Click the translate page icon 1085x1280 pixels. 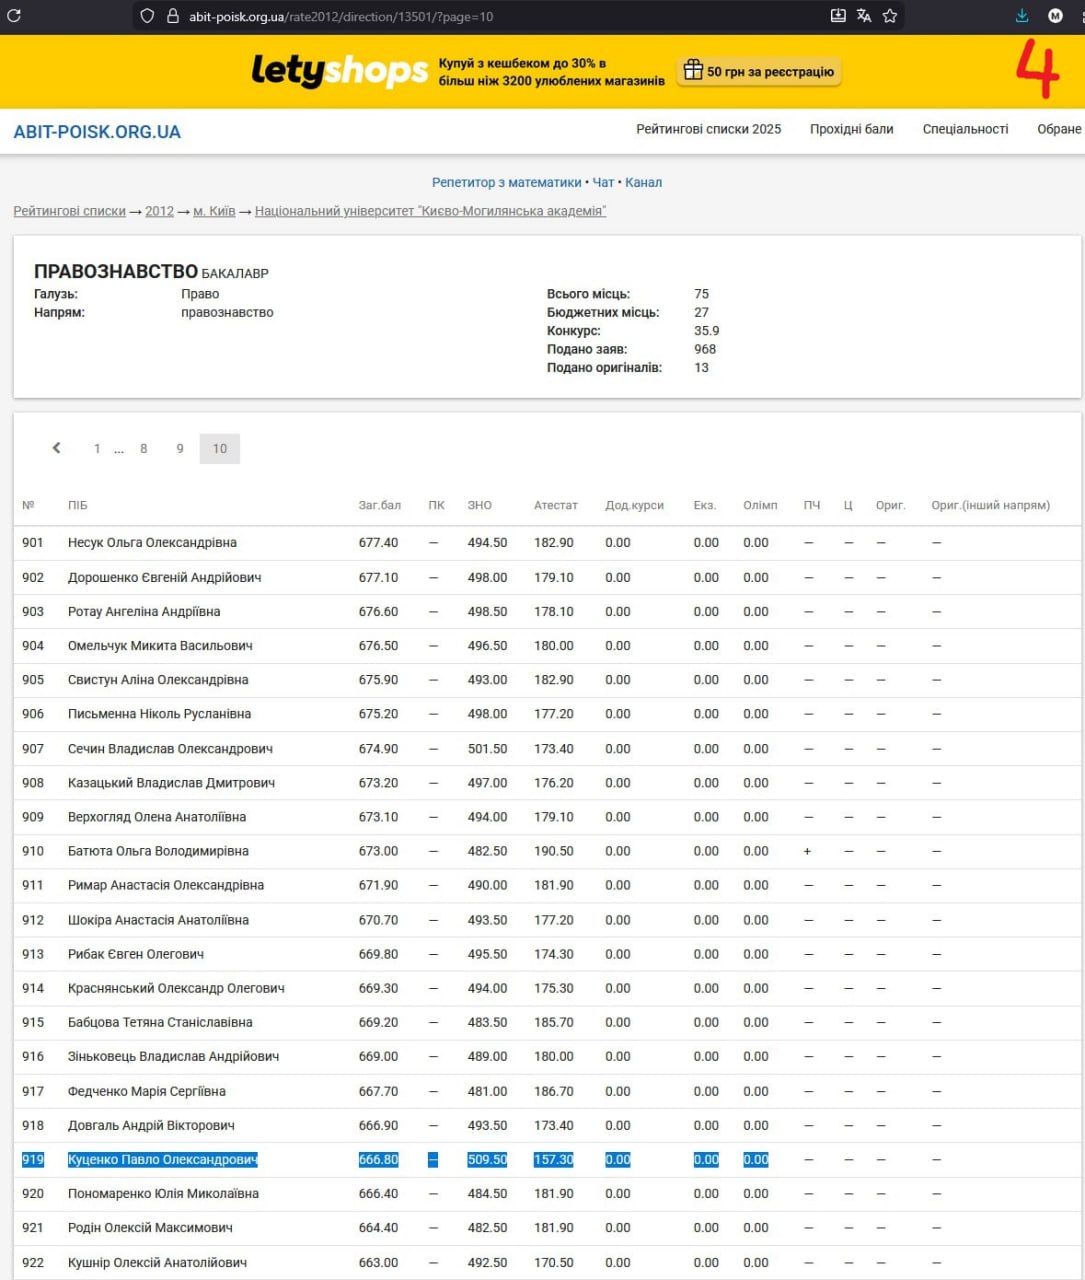864,16
